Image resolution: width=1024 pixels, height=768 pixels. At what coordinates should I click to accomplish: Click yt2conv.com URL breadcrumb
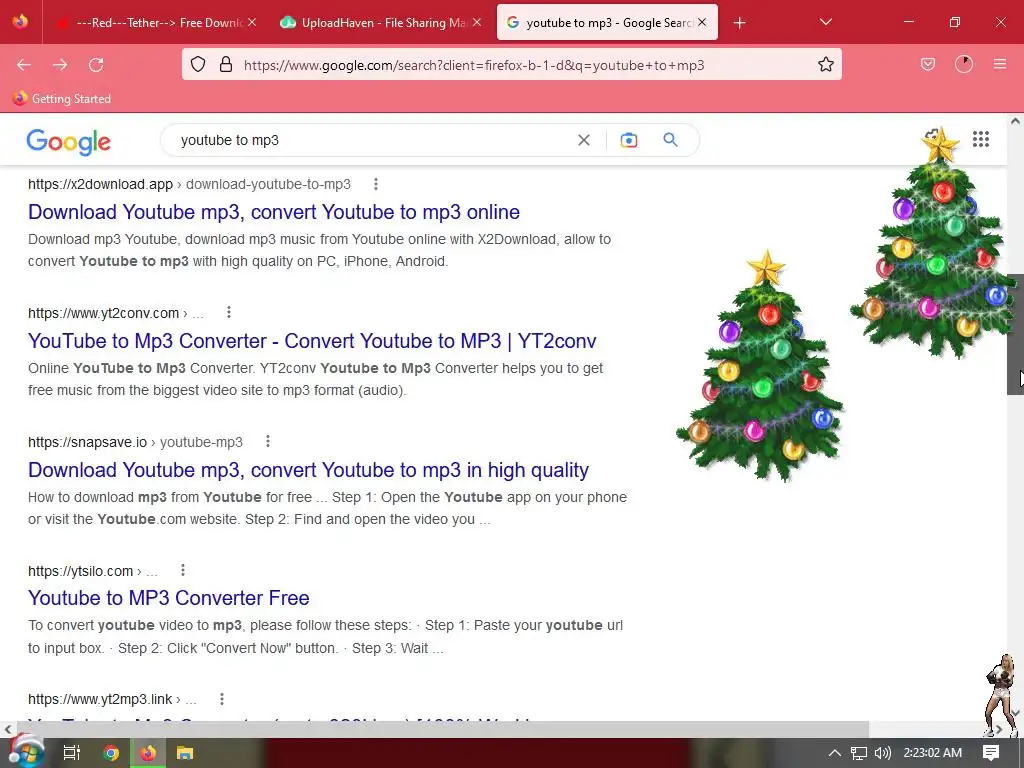tap(116, 313)
